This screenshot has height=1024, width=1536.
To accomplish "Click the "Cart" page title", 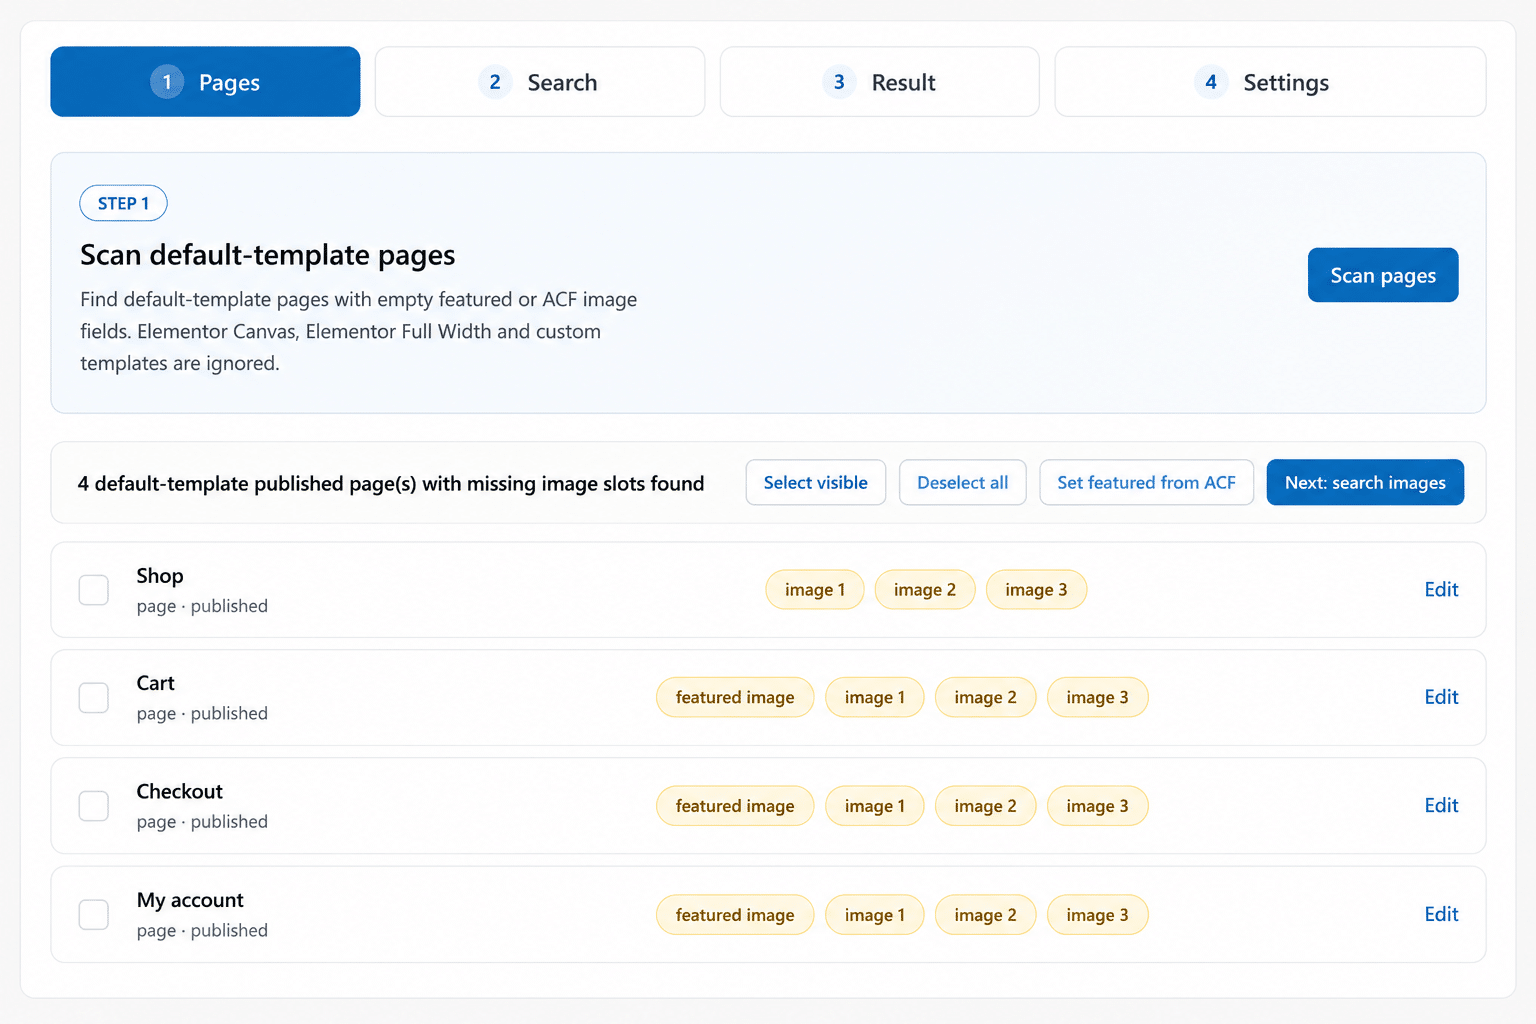I will (156, 683).
